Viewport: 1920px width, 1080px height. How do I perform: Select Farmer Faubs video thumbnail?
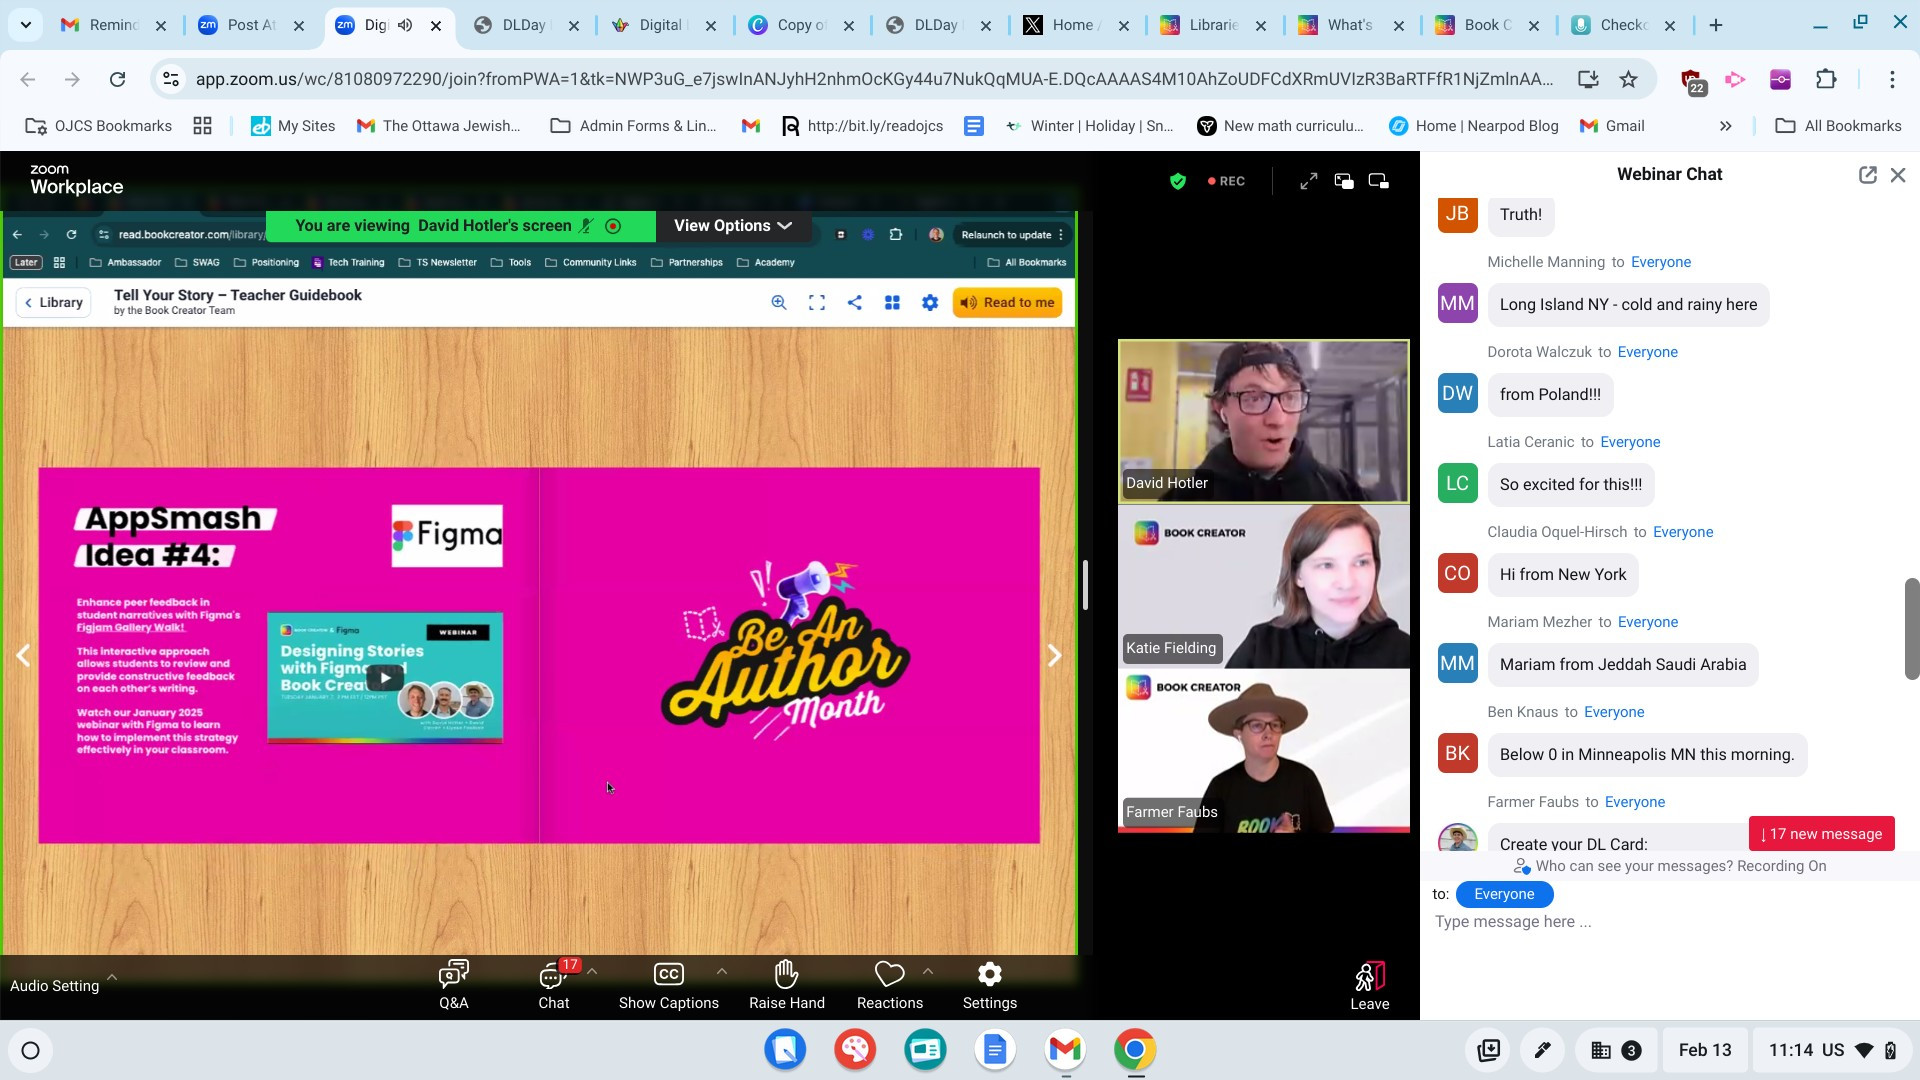point(1263,751)
